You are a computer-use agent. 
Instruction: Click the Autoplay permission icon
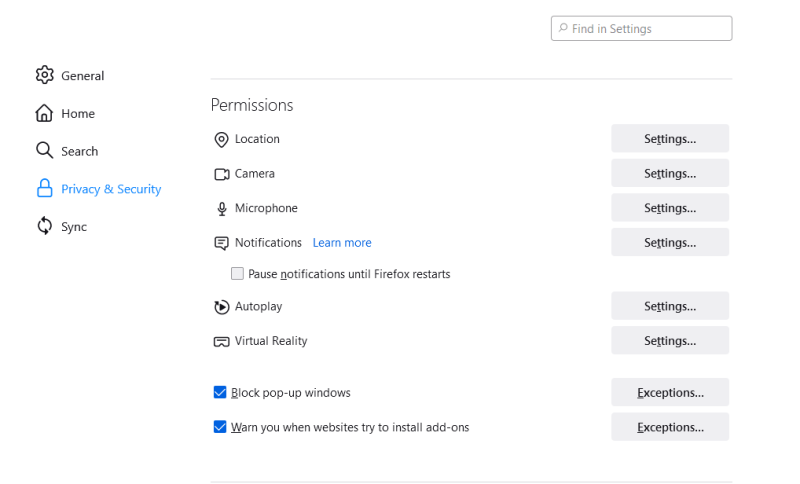click(x=222, y=307)
